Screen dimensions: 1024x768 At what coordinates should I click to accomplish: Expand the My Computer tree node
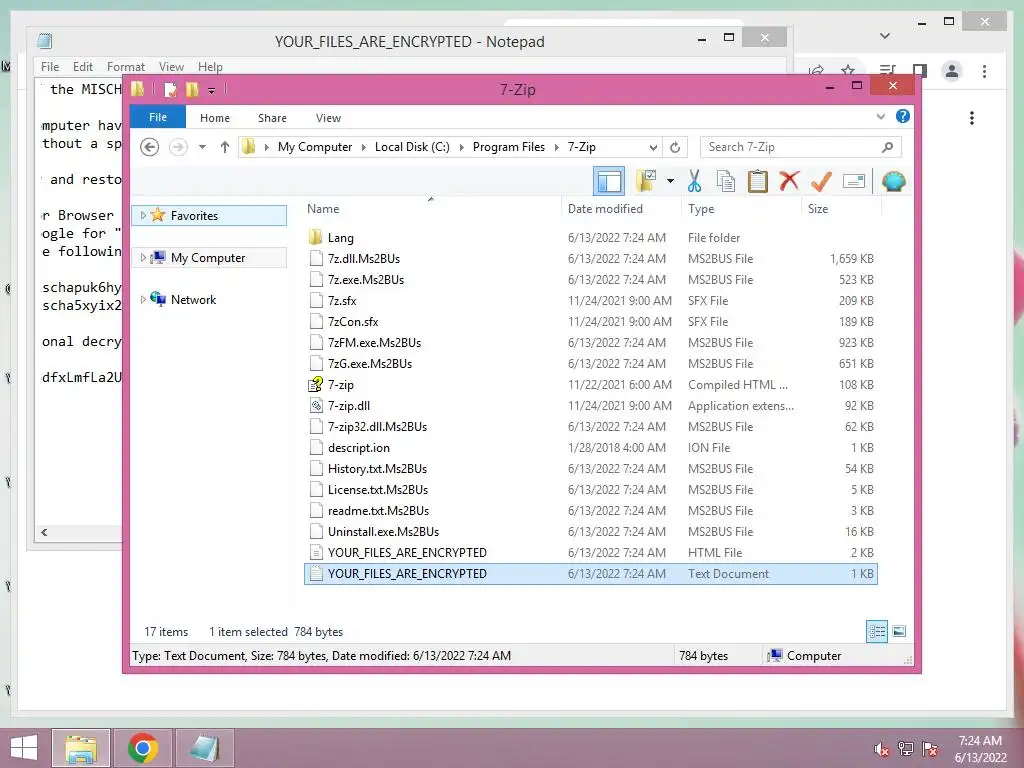[x=143, y=257]
